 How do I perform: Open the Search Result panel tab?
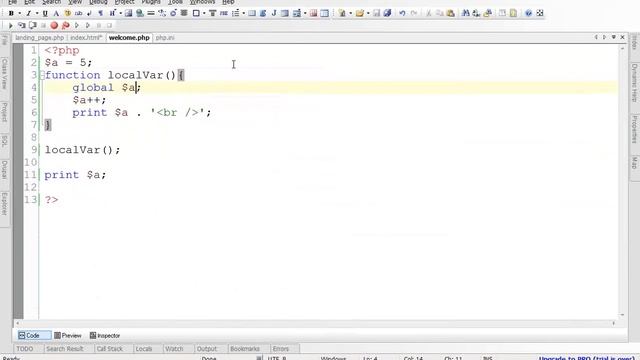pos(64,349)
